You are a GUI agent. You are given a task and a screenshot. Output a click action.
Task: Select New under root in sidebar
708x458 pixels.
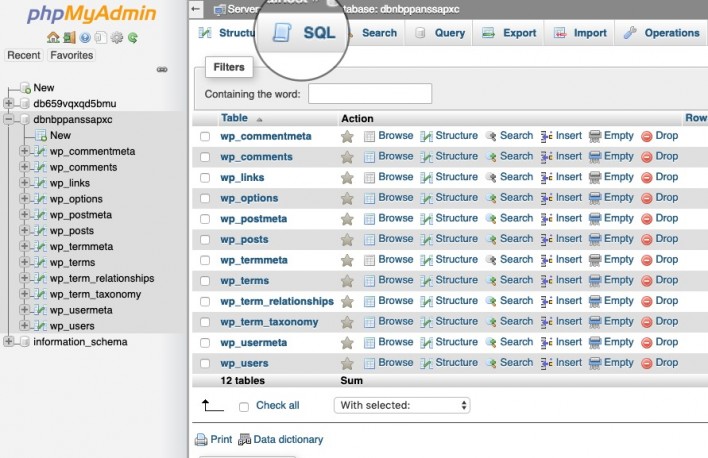(44, 88)
